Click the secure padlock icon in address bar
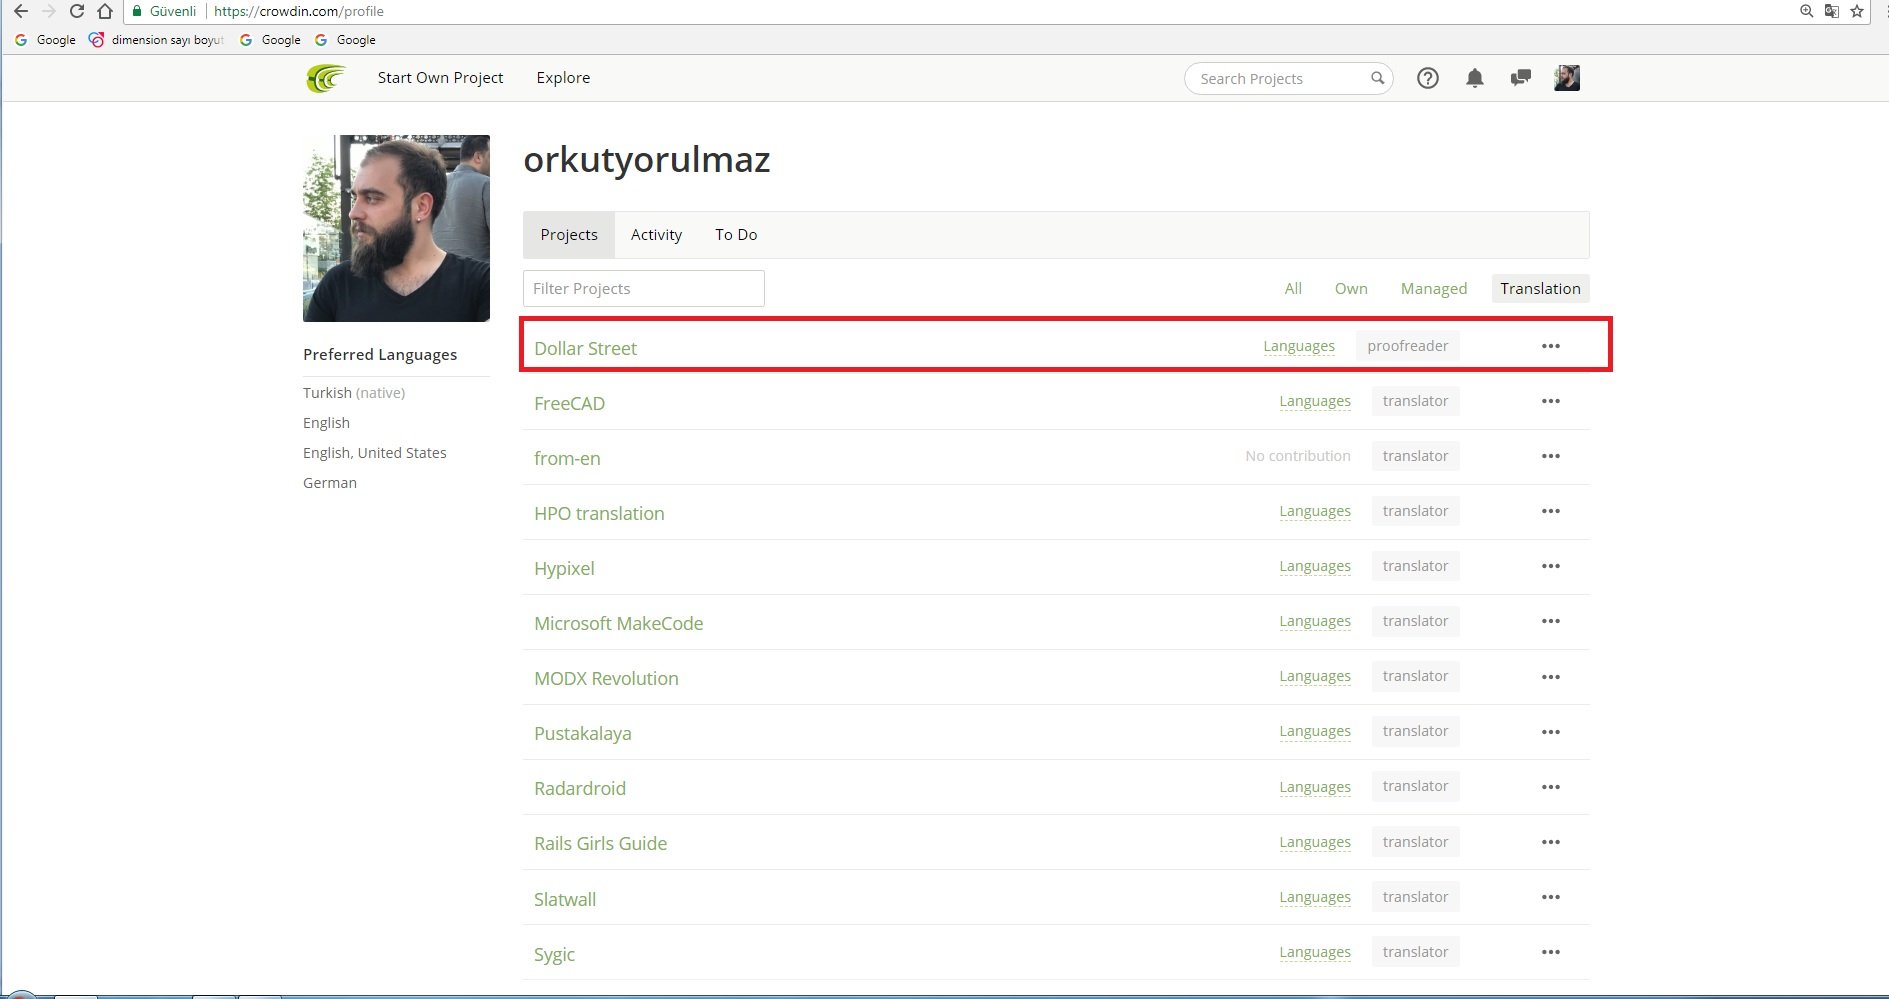Viewport: 1889px width, 999px height. coord(137,12)
